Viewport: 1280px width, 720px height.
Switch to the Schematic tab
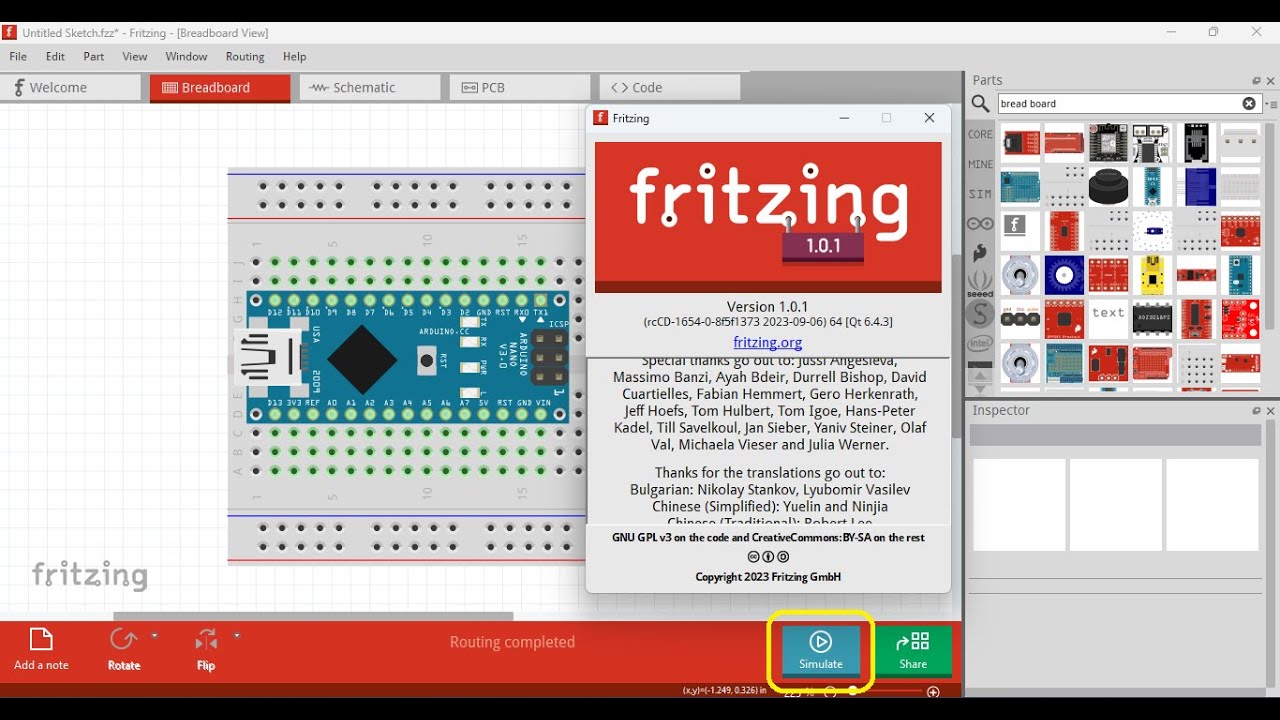coord(370,88)
